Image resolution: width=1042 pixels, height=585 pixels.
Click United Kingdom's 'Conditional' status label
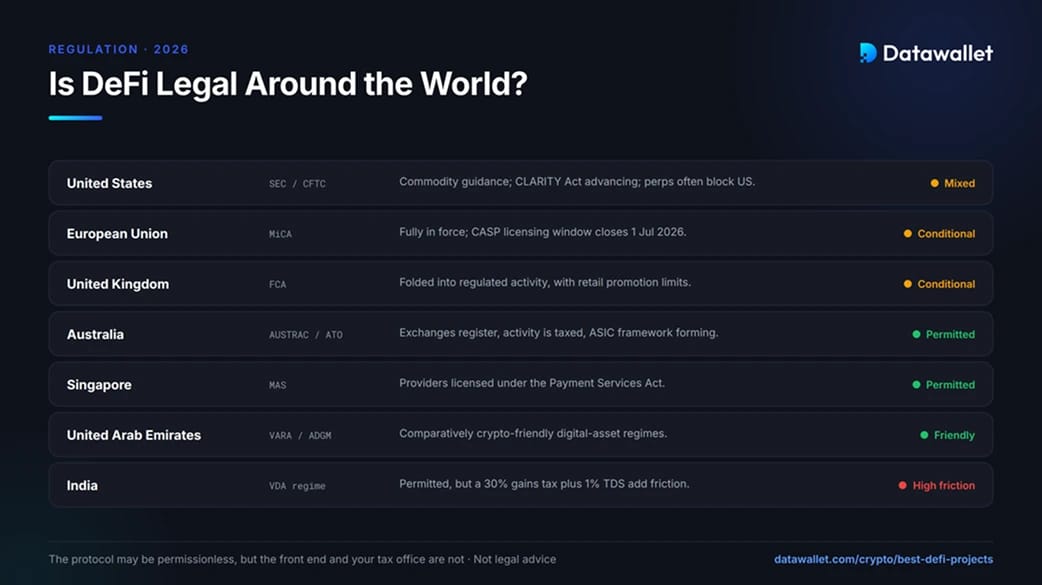[x=946, y=284]
